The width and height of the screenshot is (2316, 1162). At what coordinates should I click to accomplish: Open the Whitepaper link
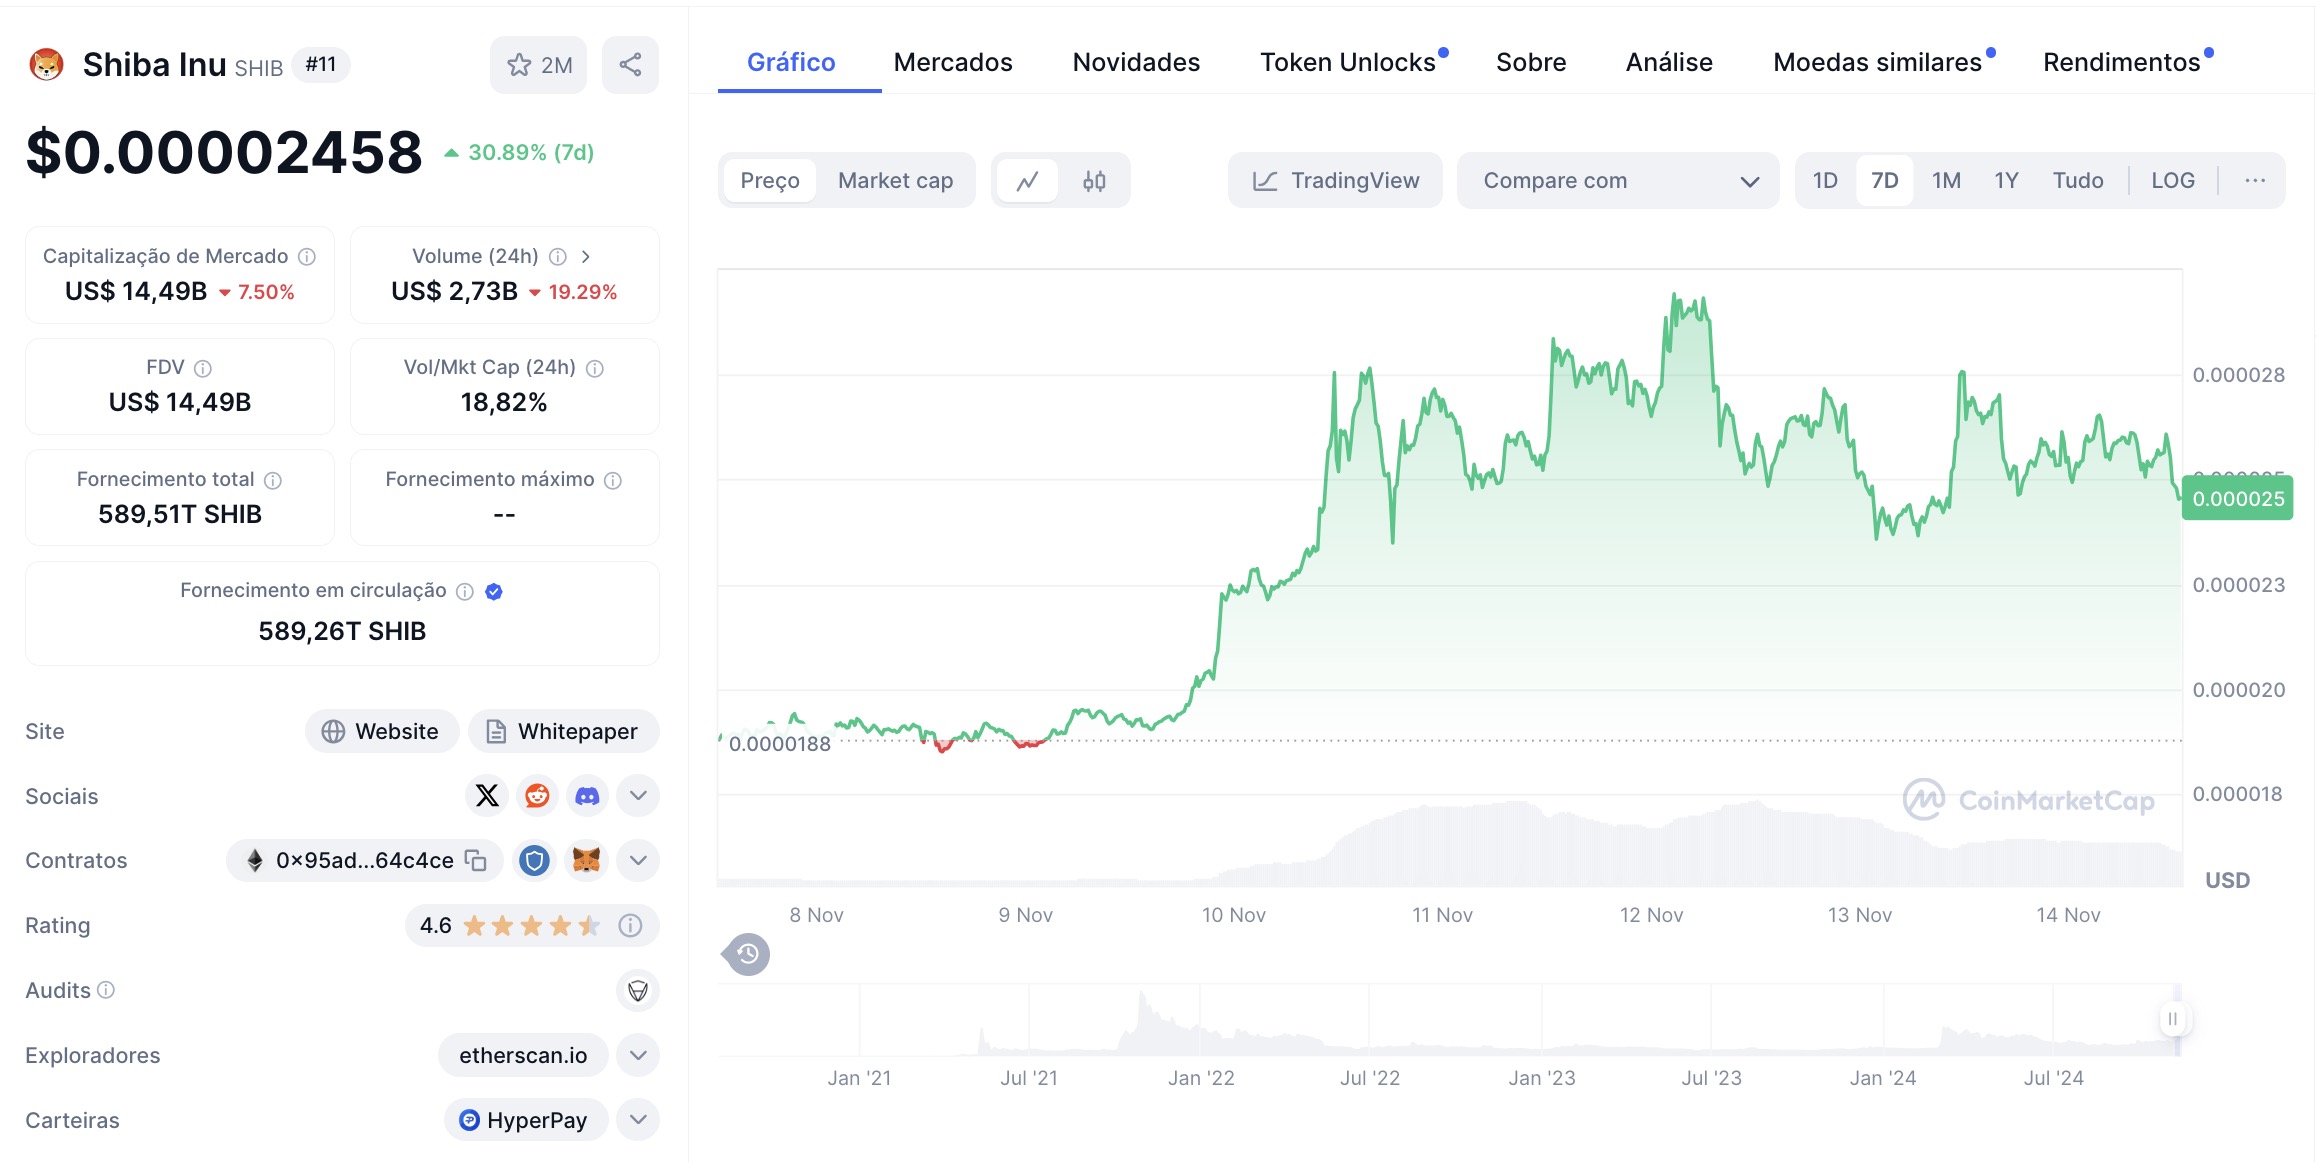pos(563,732)
